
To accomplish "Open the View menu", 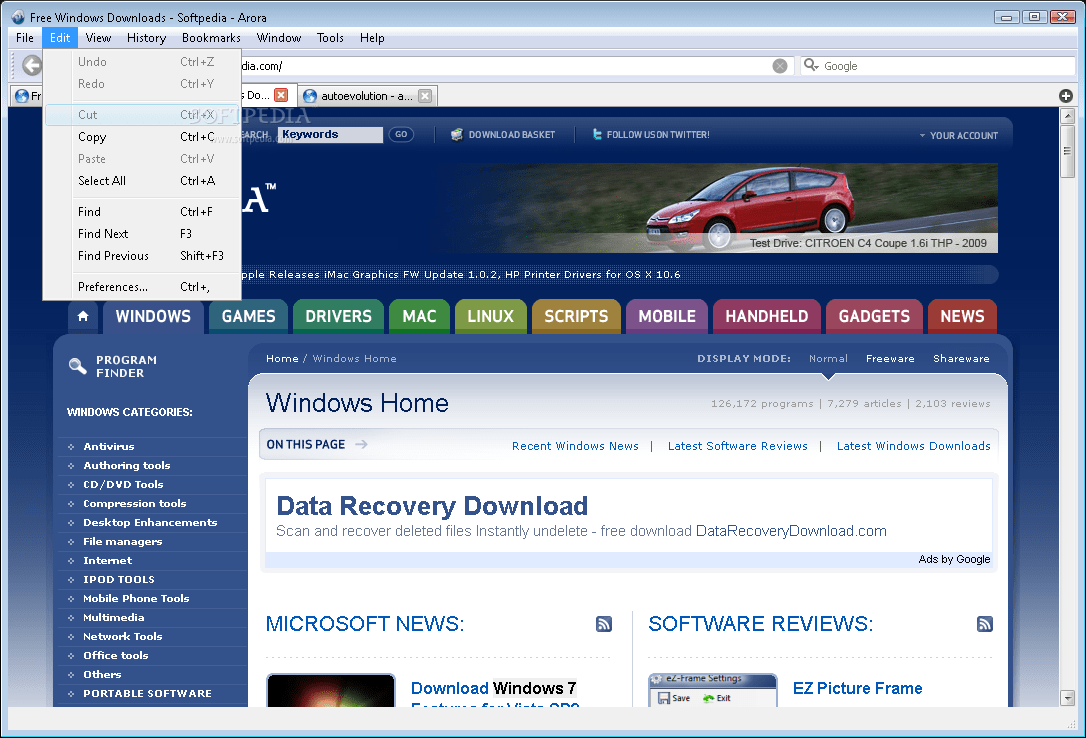I will 98,38.
